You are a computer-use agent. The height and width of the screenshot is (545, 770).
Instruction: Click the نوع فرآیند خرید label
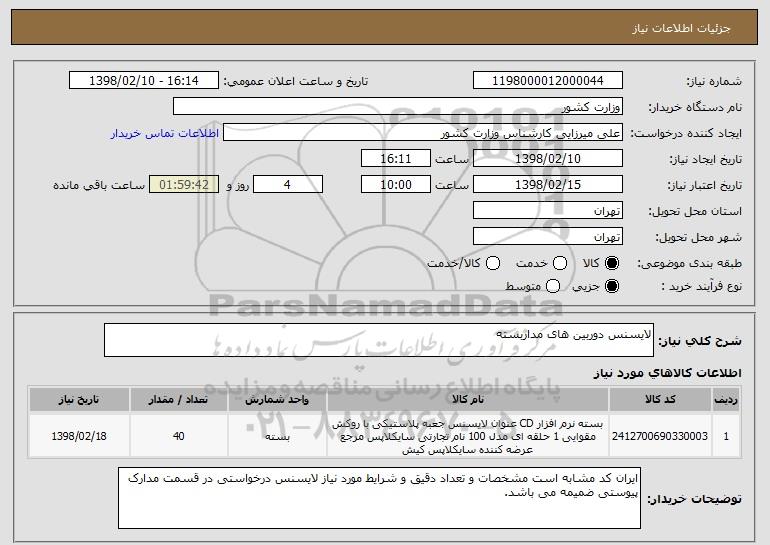tap(701, 286)
